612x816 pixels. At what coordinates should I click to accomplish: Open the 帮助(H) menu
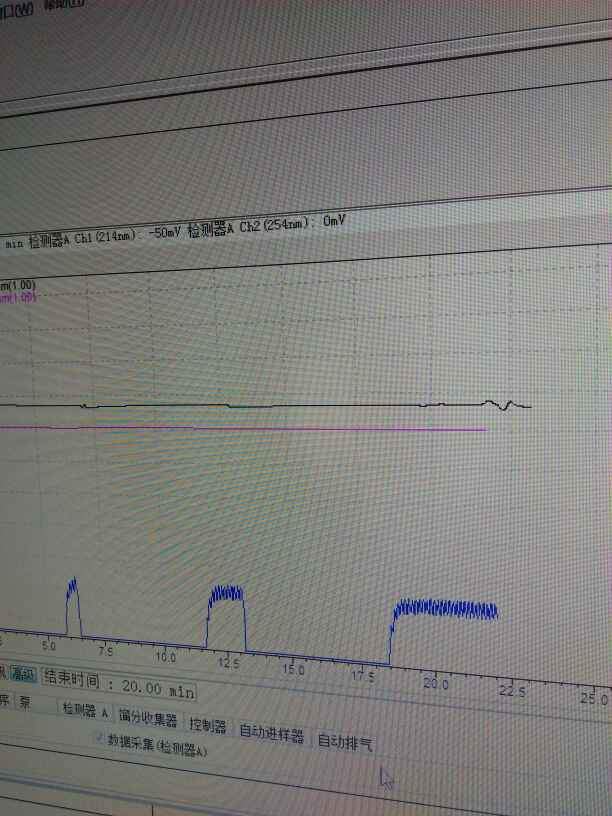click(x=65, y=4)
